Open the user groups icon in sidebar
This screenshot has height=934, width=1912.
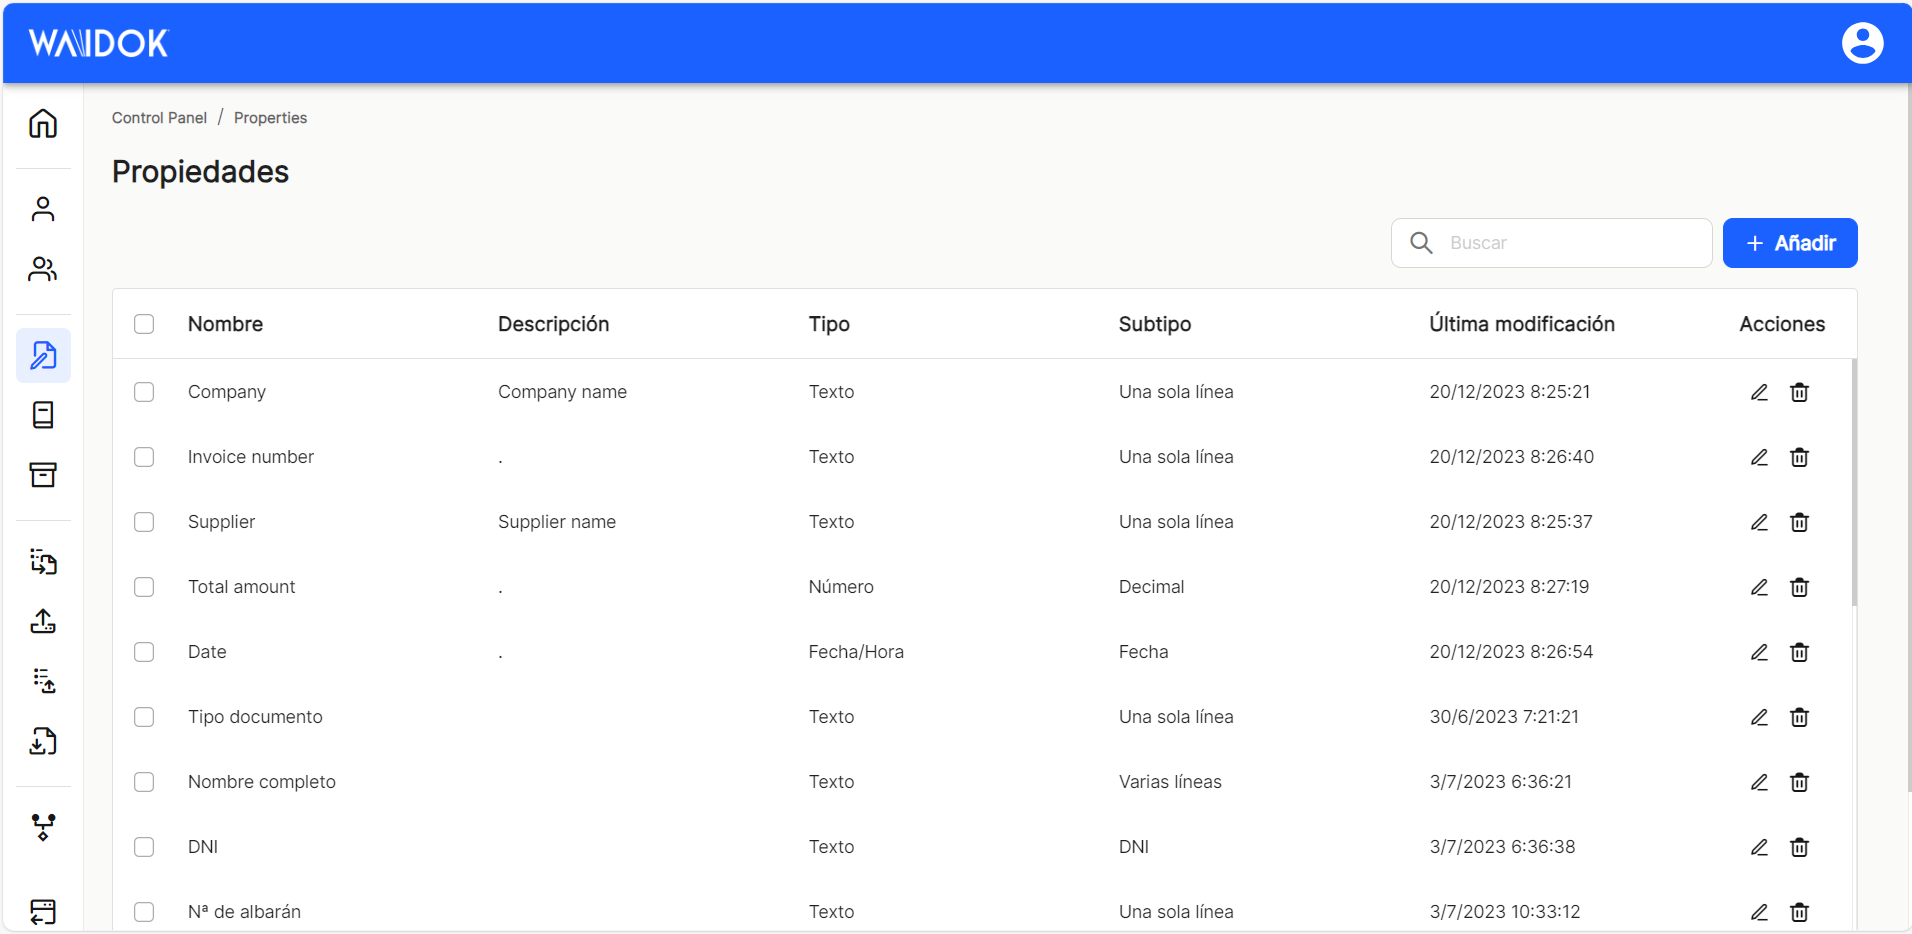pyautogui.click(x=43, y=269)
